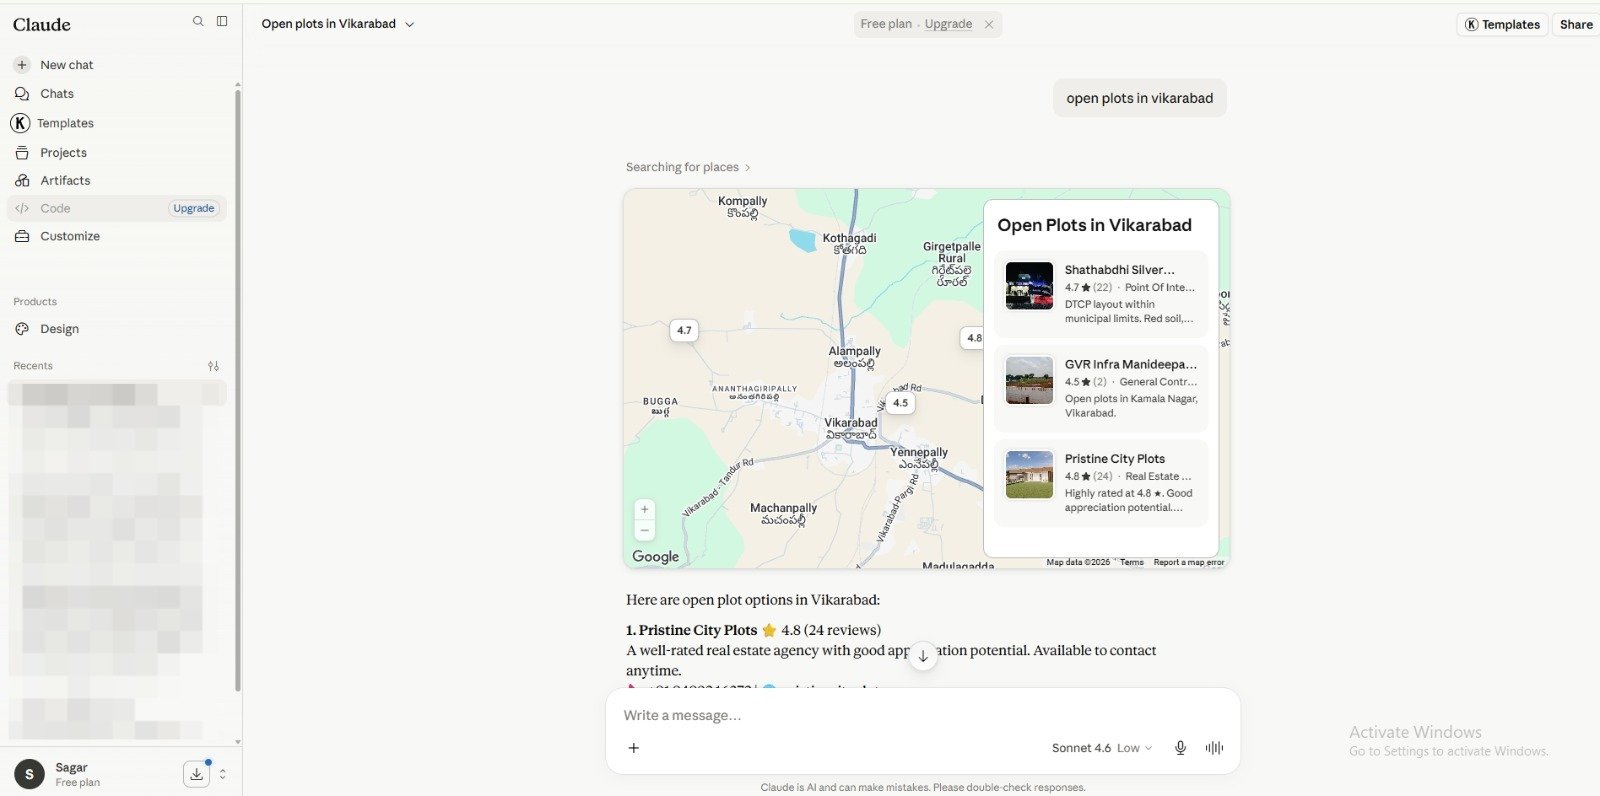The image size is (1600, 796).
Task: Start voice mode with waveform icon
Action: click(x=1214, y=748)
